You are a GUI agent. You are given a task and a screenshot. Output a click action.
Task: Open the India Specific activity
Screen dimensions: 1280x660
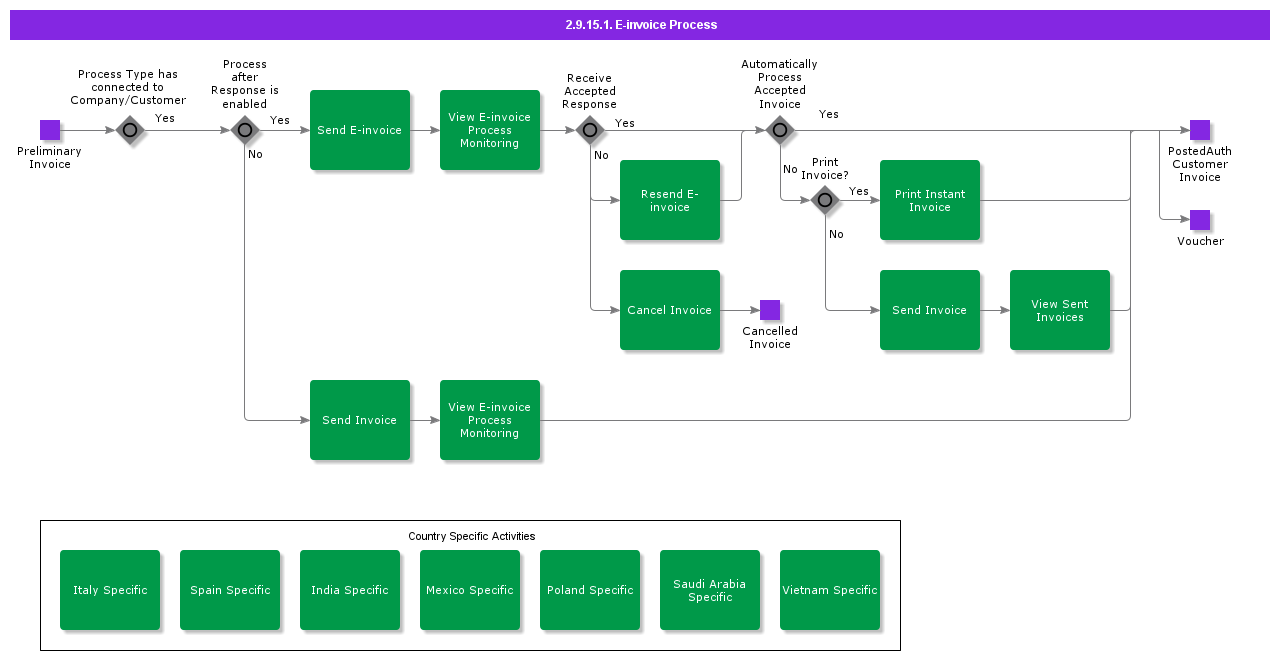tap(350, 590)
